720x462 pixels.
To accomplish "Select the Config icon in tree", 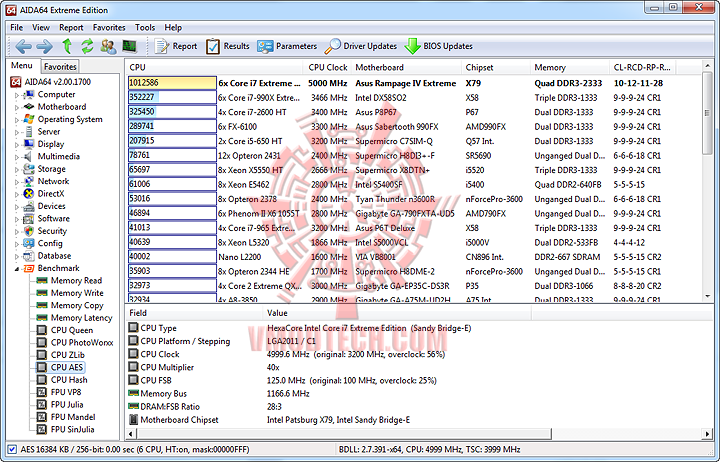I will coord(29,243).
